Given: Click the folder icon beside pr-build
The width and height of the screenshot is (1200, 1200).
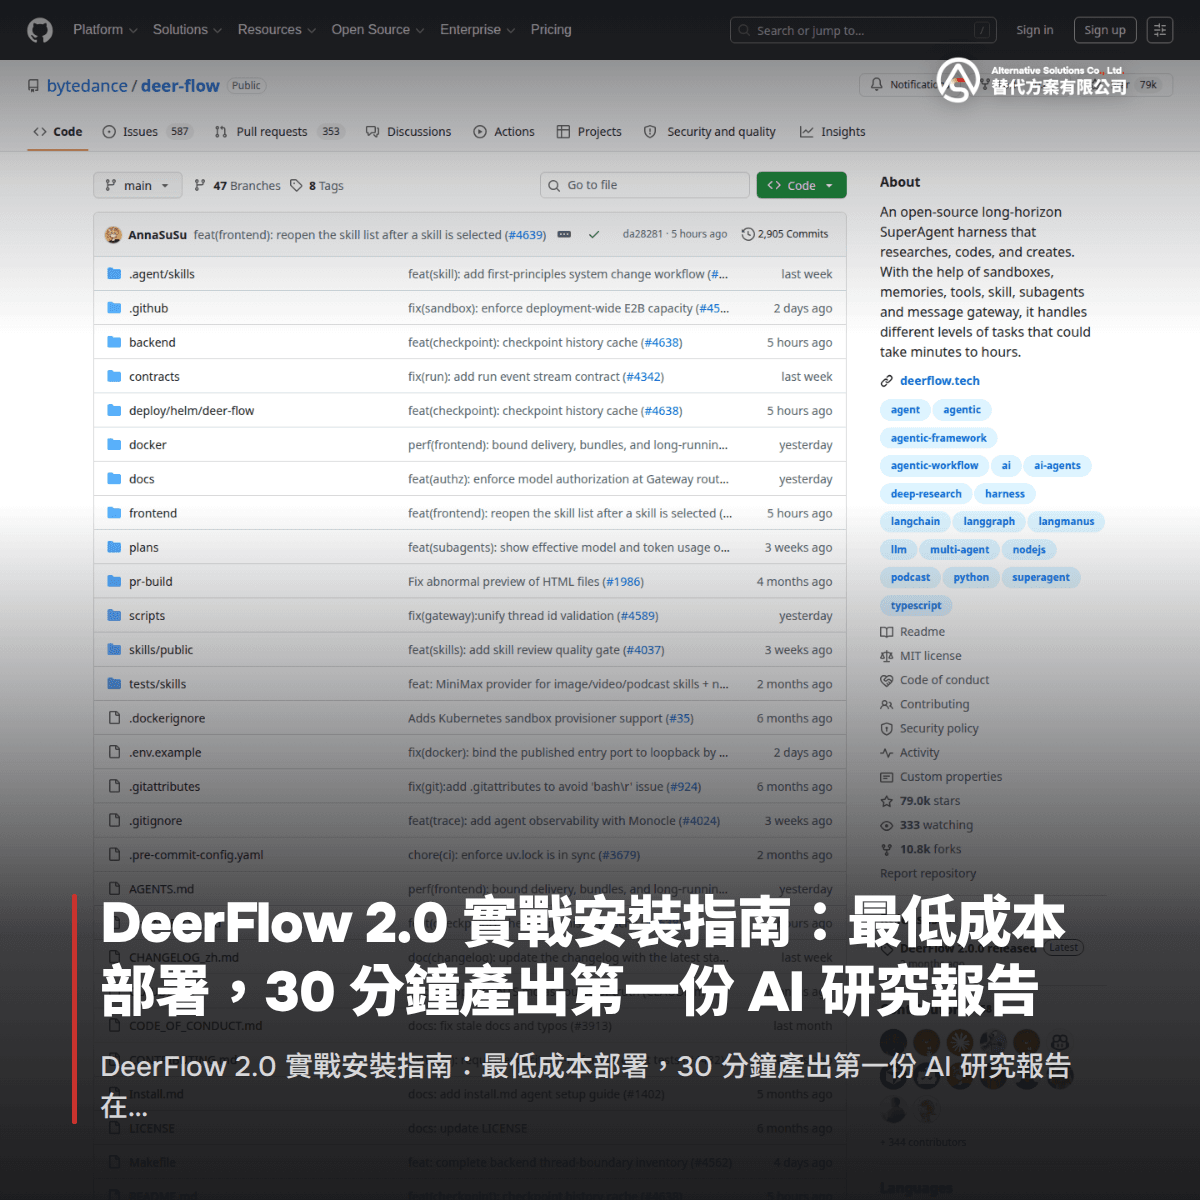Looking at the screenshot, I should coord(114,581).
